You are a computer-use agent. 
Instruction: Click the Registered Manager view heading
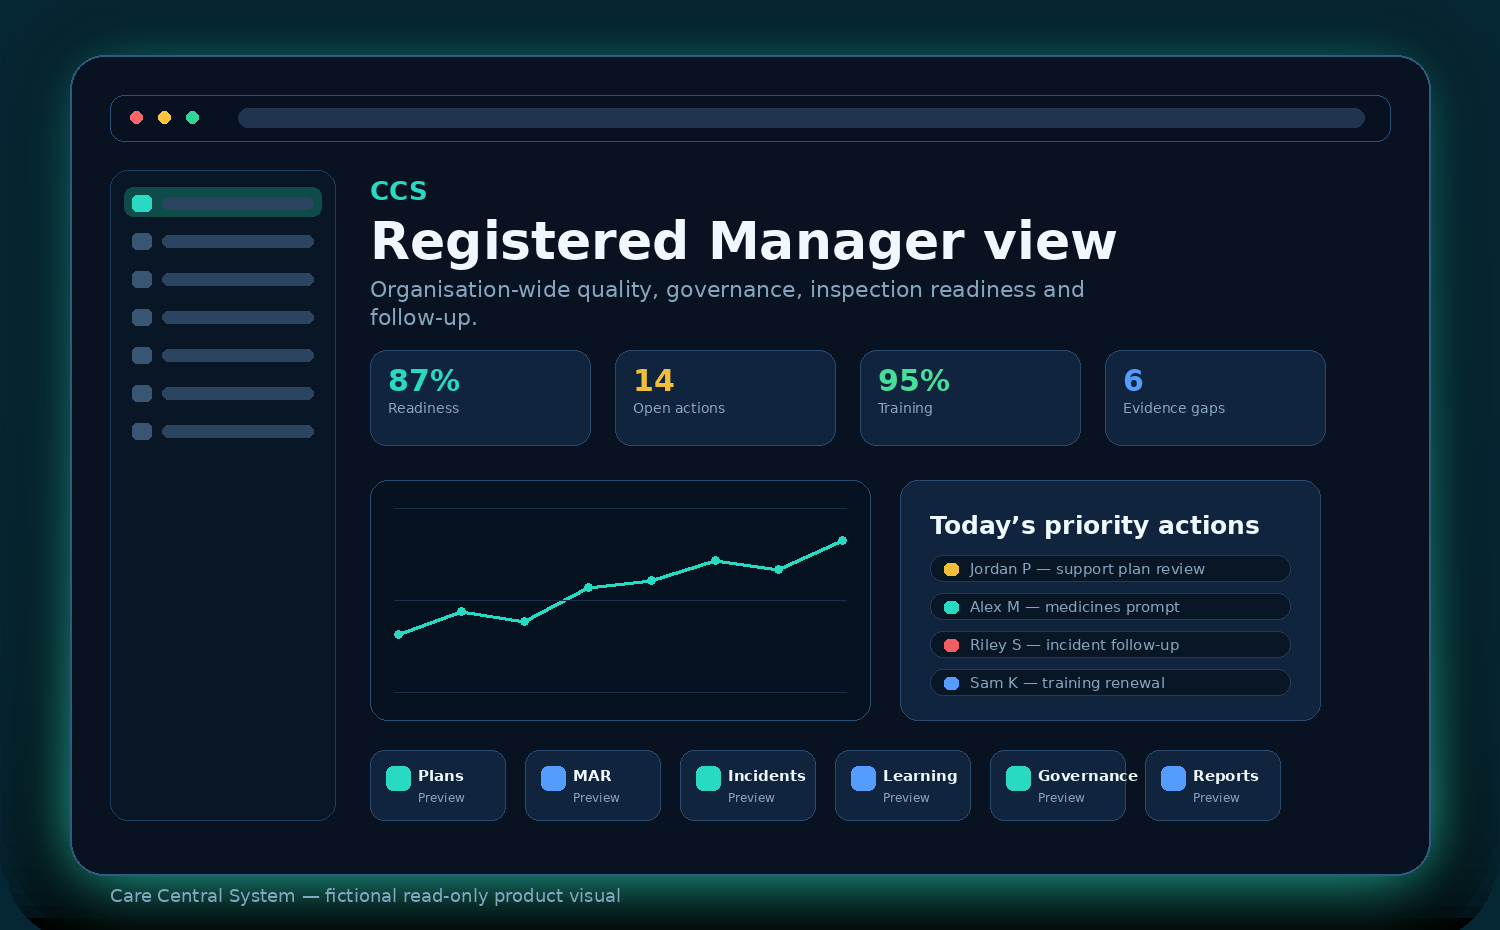743,241
